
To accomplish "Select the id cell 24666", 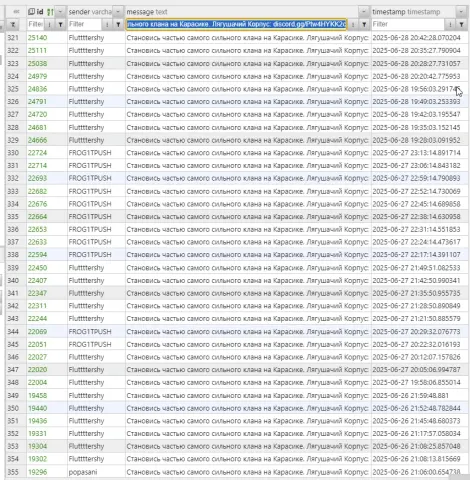I will [47, 140].
